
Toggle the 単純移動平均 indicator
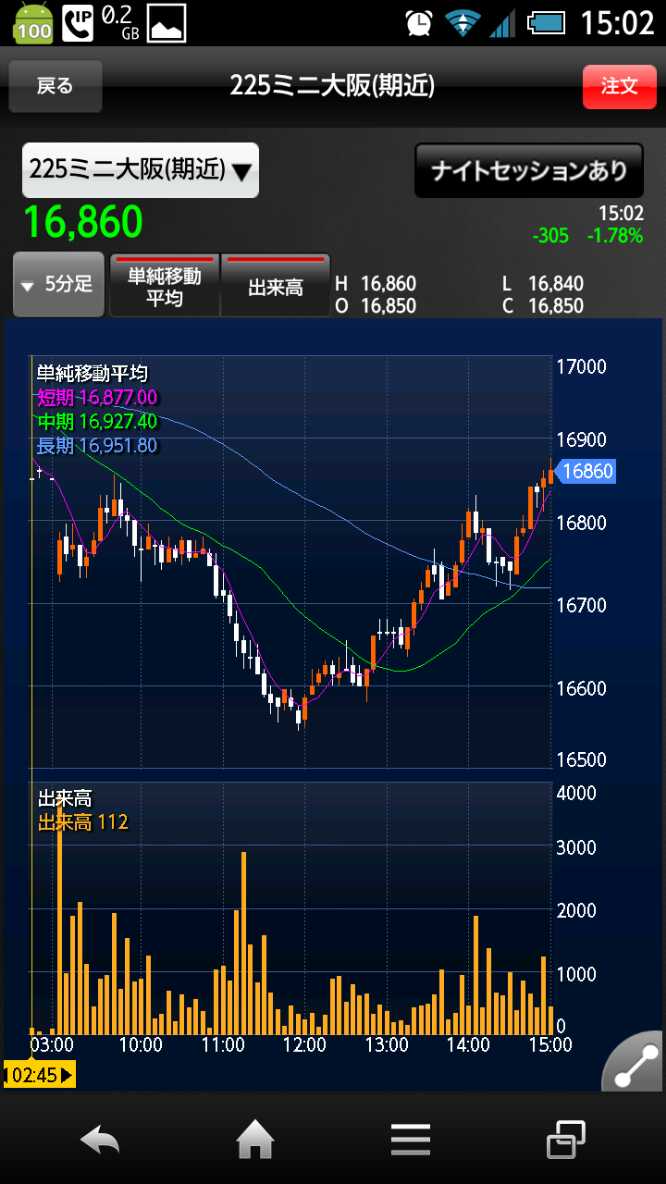pos(164,285)
